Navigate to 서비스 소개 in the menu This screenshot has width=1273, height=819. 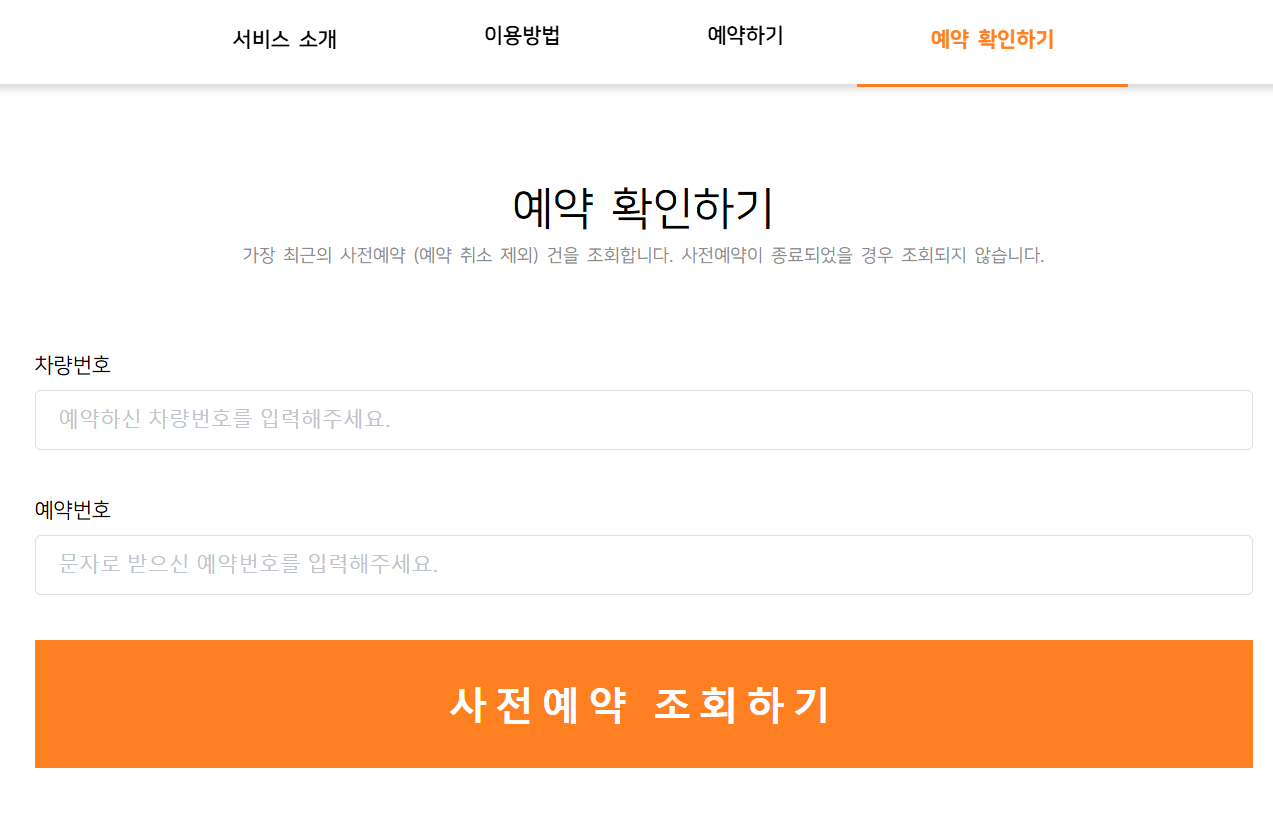point(285,38)
